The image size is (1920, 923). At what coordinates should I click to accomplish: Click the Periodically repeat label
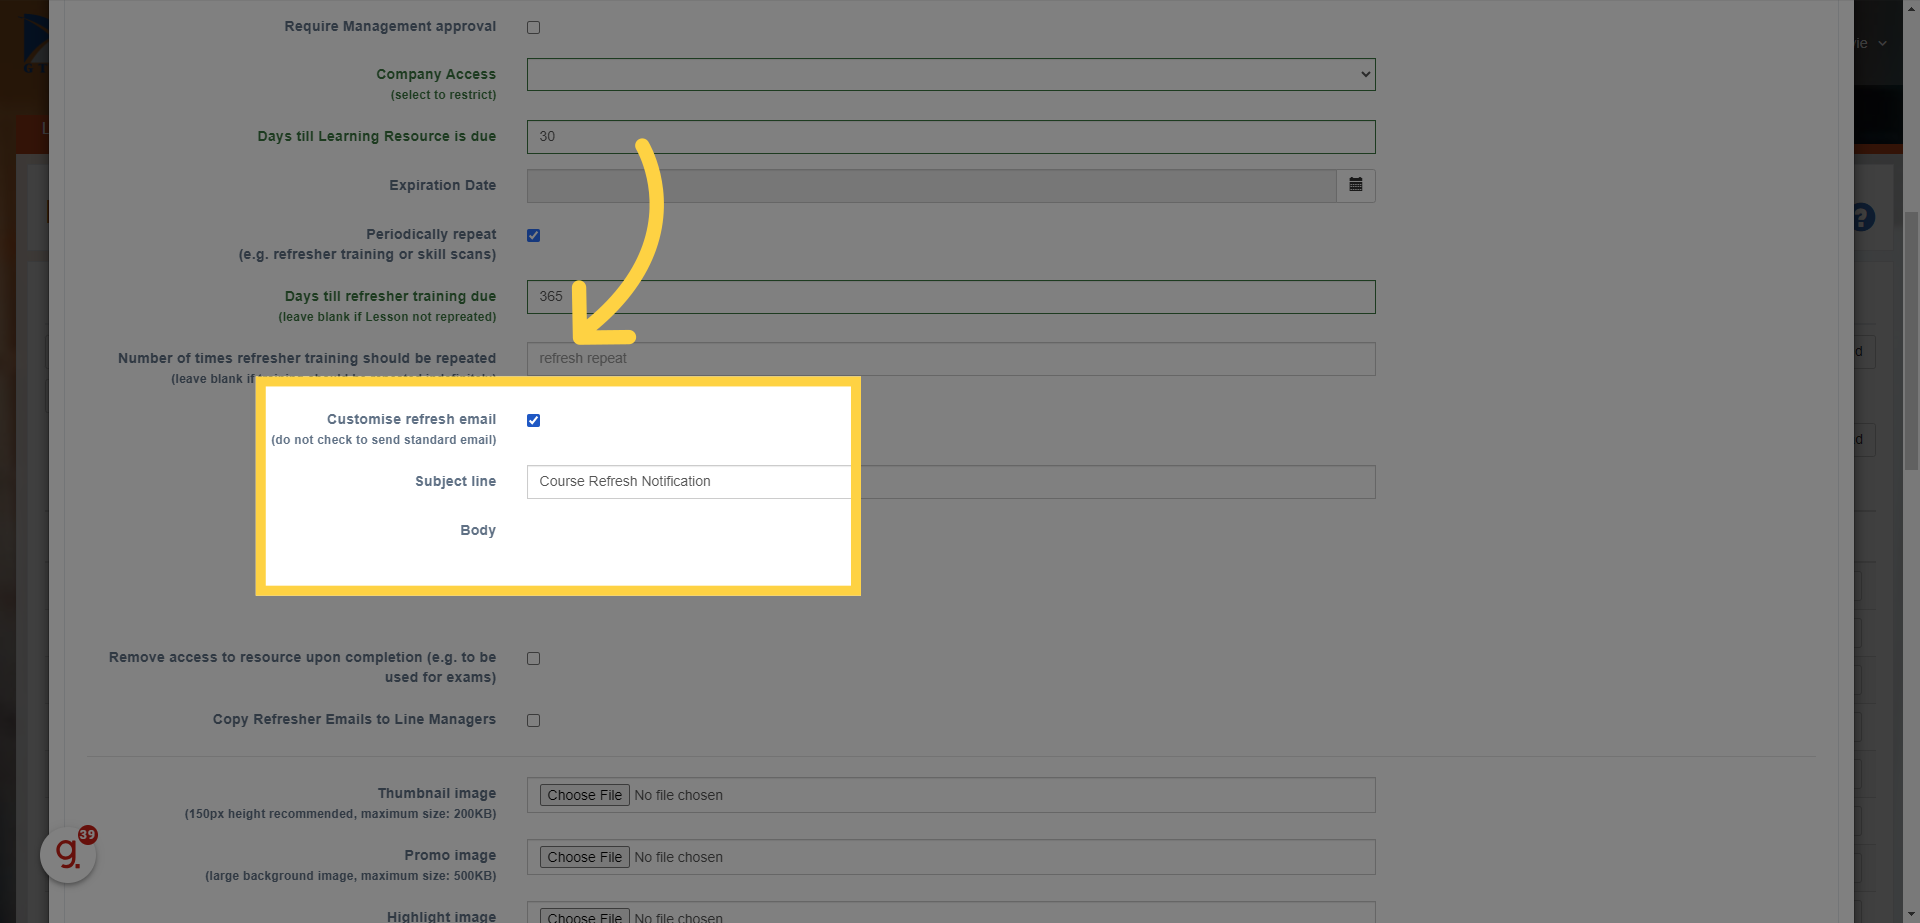click(431, 234)
